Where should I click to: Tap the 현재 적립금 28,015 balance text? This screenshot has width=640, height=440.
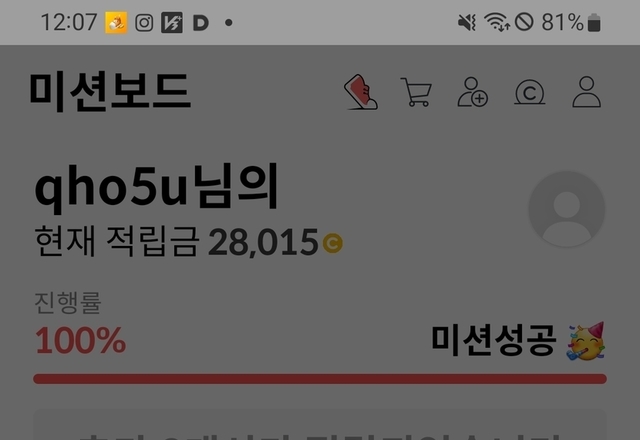(x=176, y=242)
